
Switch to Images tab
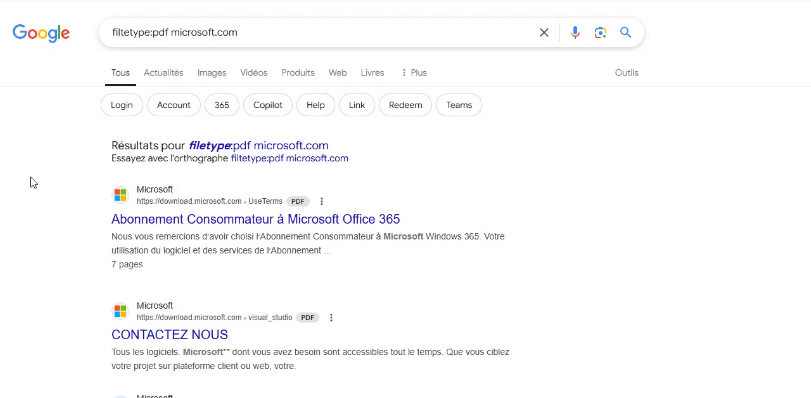tap(212, 73)
